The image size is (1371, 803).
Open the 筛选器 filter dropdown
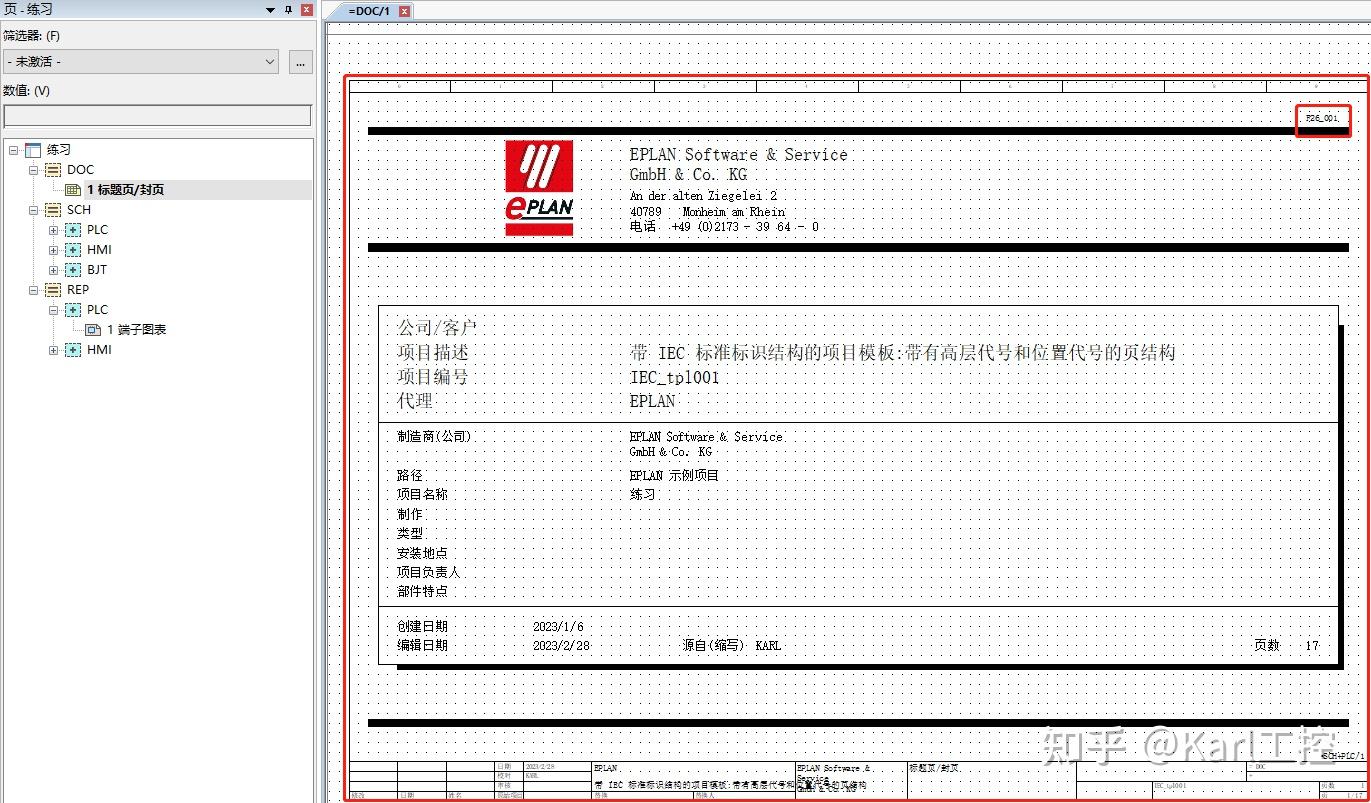(x=140, y=62)
